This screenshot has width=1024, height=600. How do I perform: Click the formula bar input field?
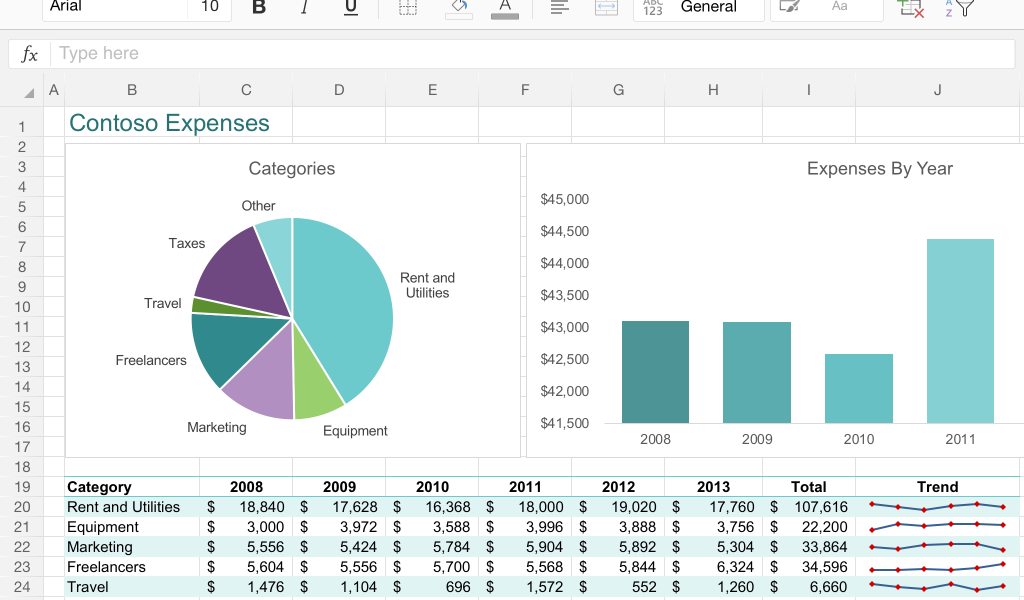coord(530,54)
